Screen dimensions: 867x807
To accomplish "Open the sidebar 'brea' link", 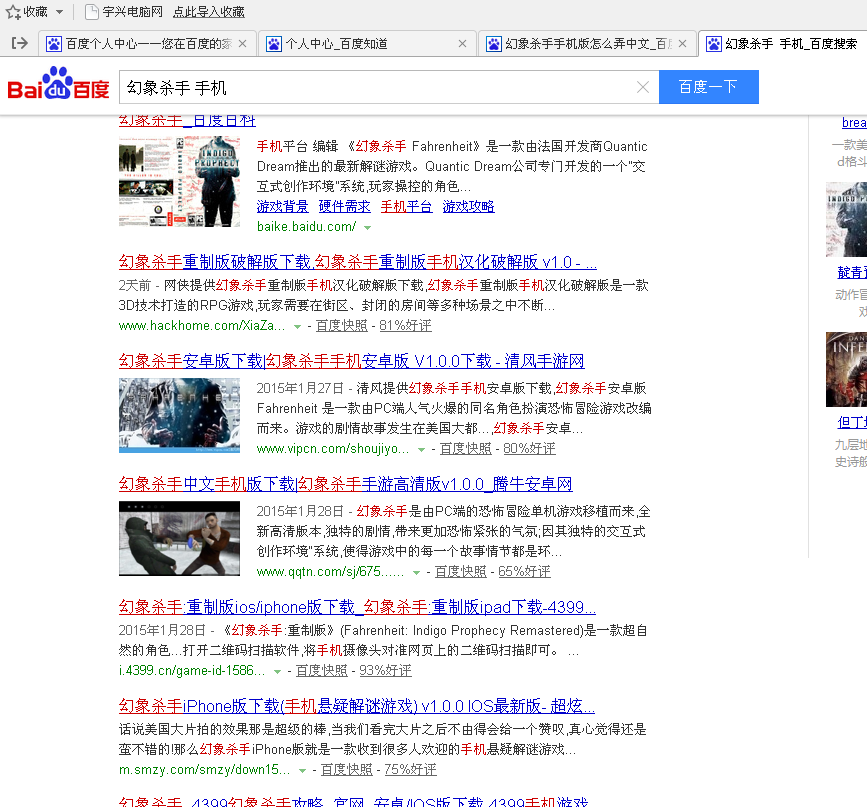I will click(x=854, y=122).
